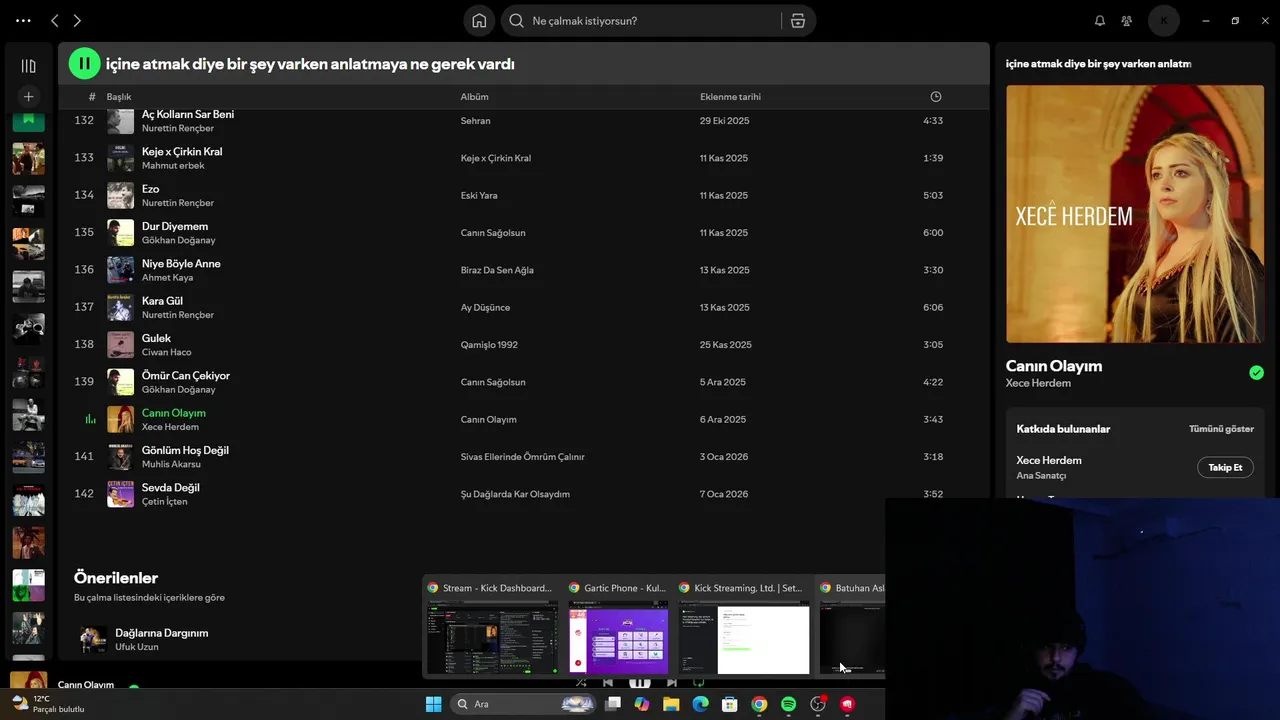Viewport: 1280px width, 720px height.
Task: Create a playlist with the plus icon
Action: coord(28,97)
